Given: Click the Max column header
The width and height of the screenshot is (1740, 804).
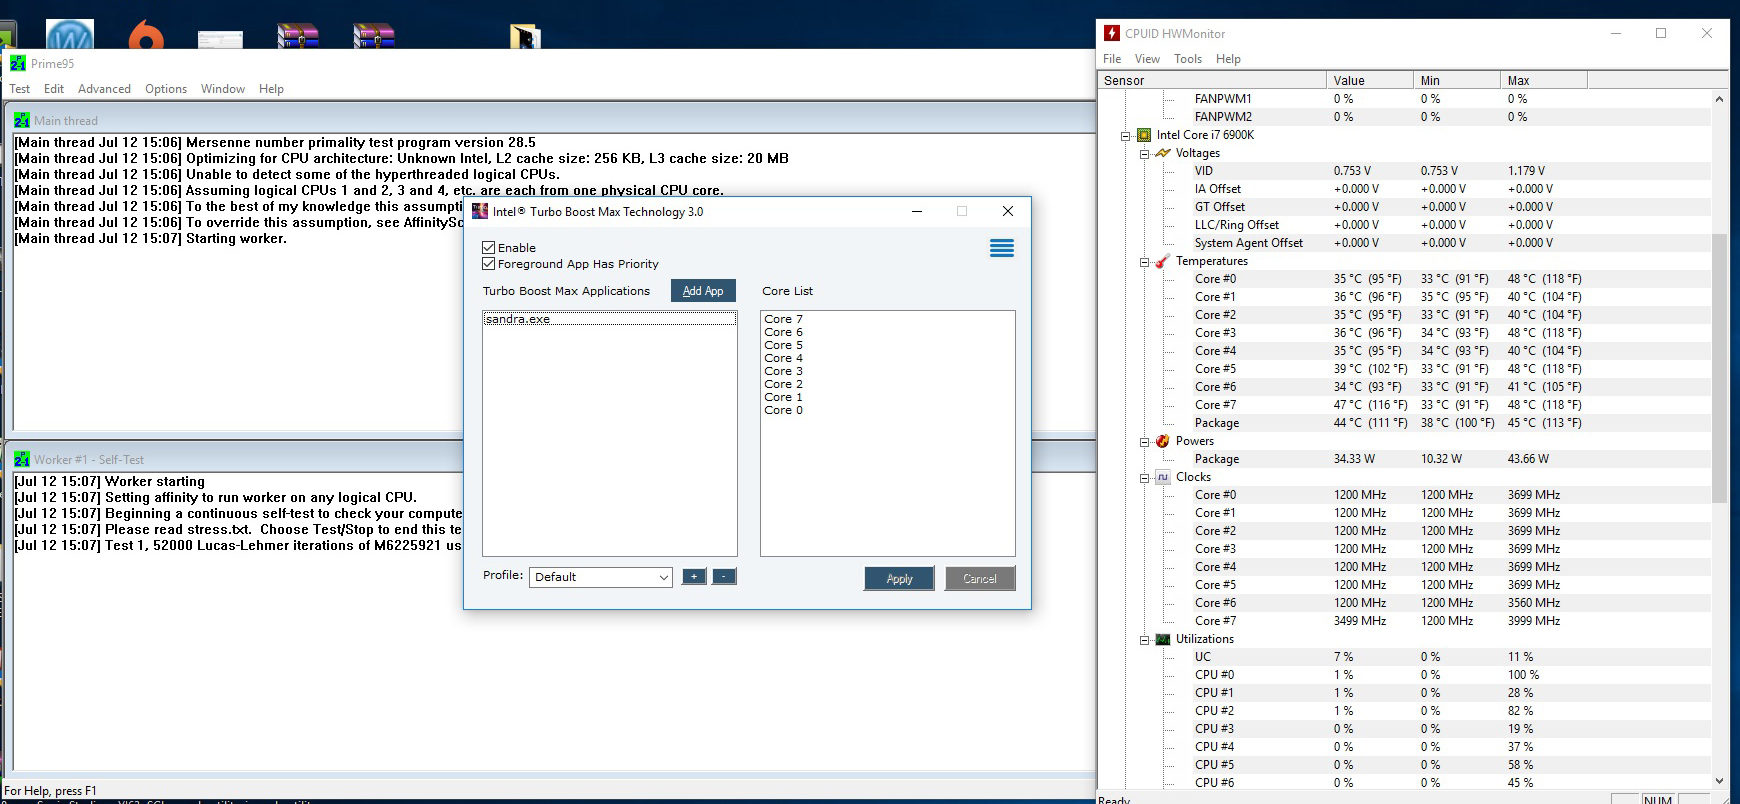Looking at the screenshot, I should [1545, 80].
